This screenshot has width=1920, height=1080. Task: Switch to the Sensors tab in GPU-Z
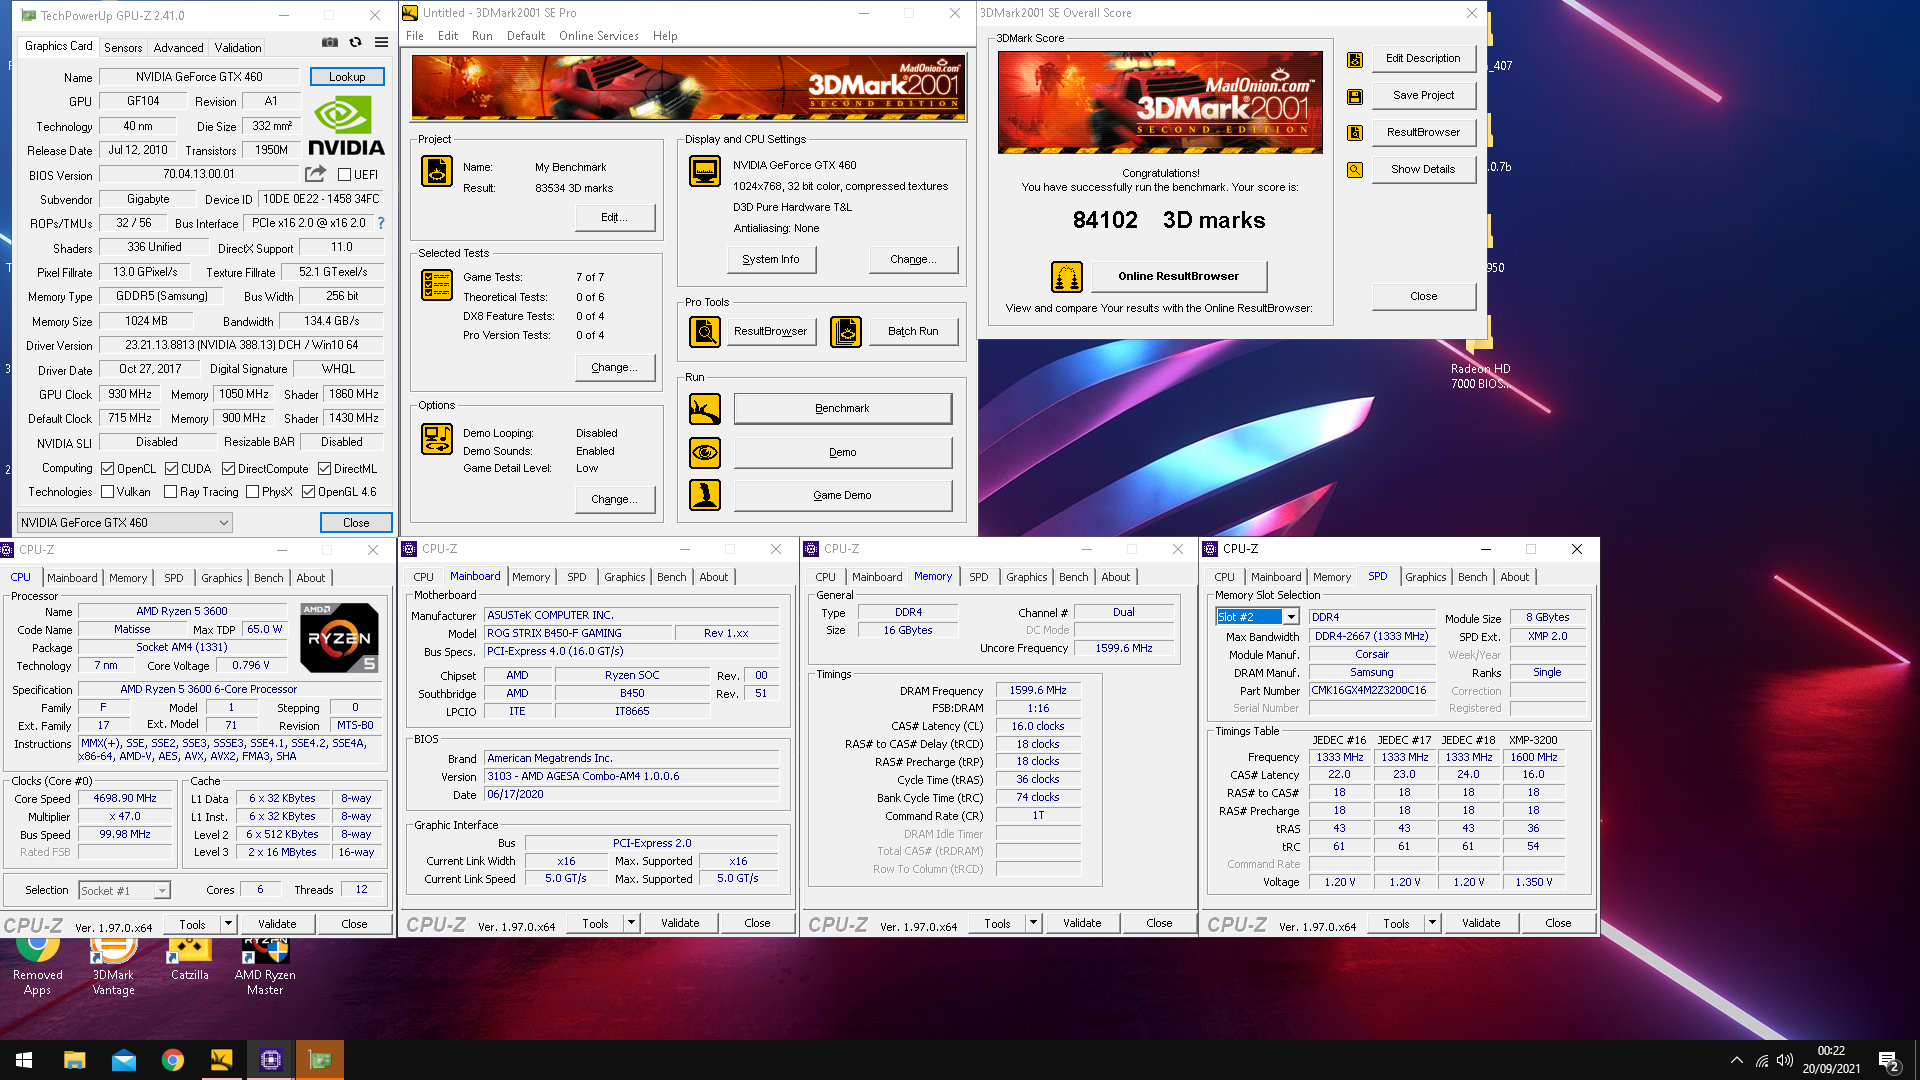[123, 48]
